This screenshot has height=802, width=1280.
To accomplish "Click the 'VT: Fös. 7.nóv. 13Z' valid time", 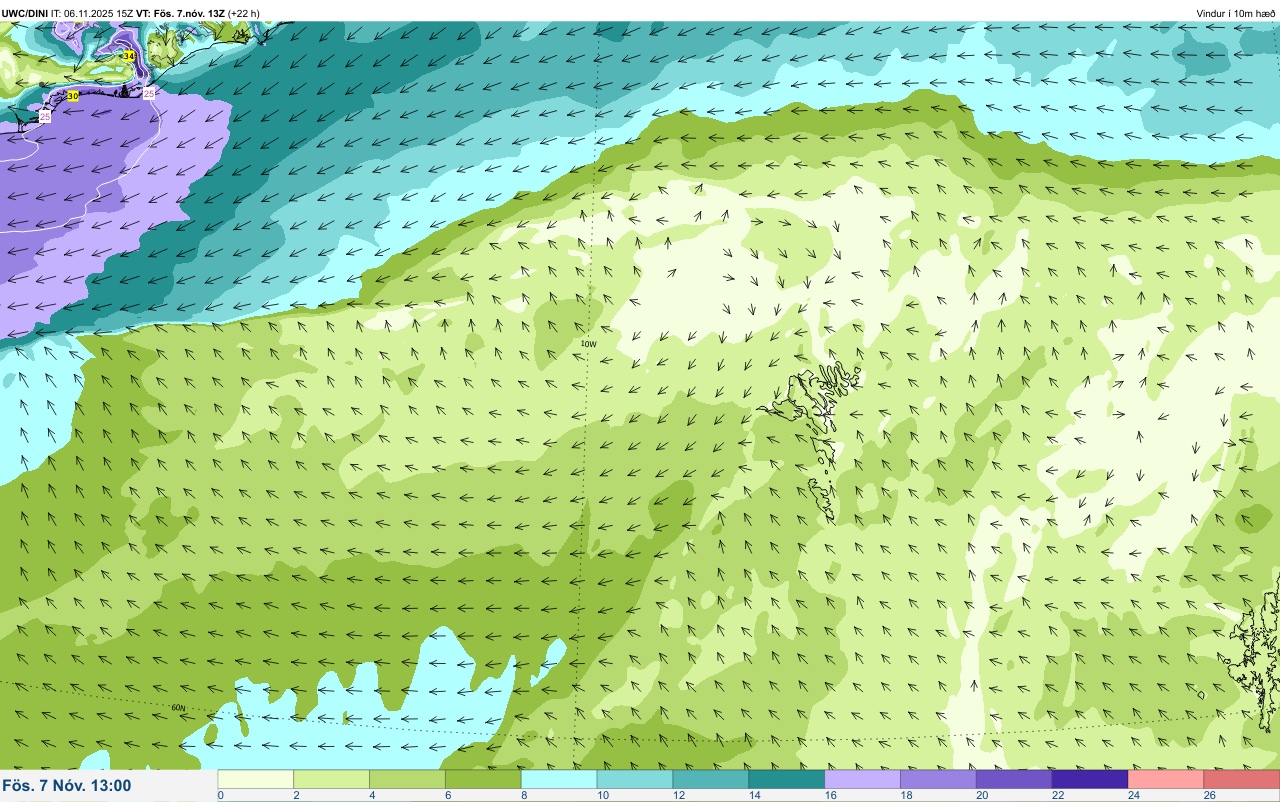I will pos(180,13).
